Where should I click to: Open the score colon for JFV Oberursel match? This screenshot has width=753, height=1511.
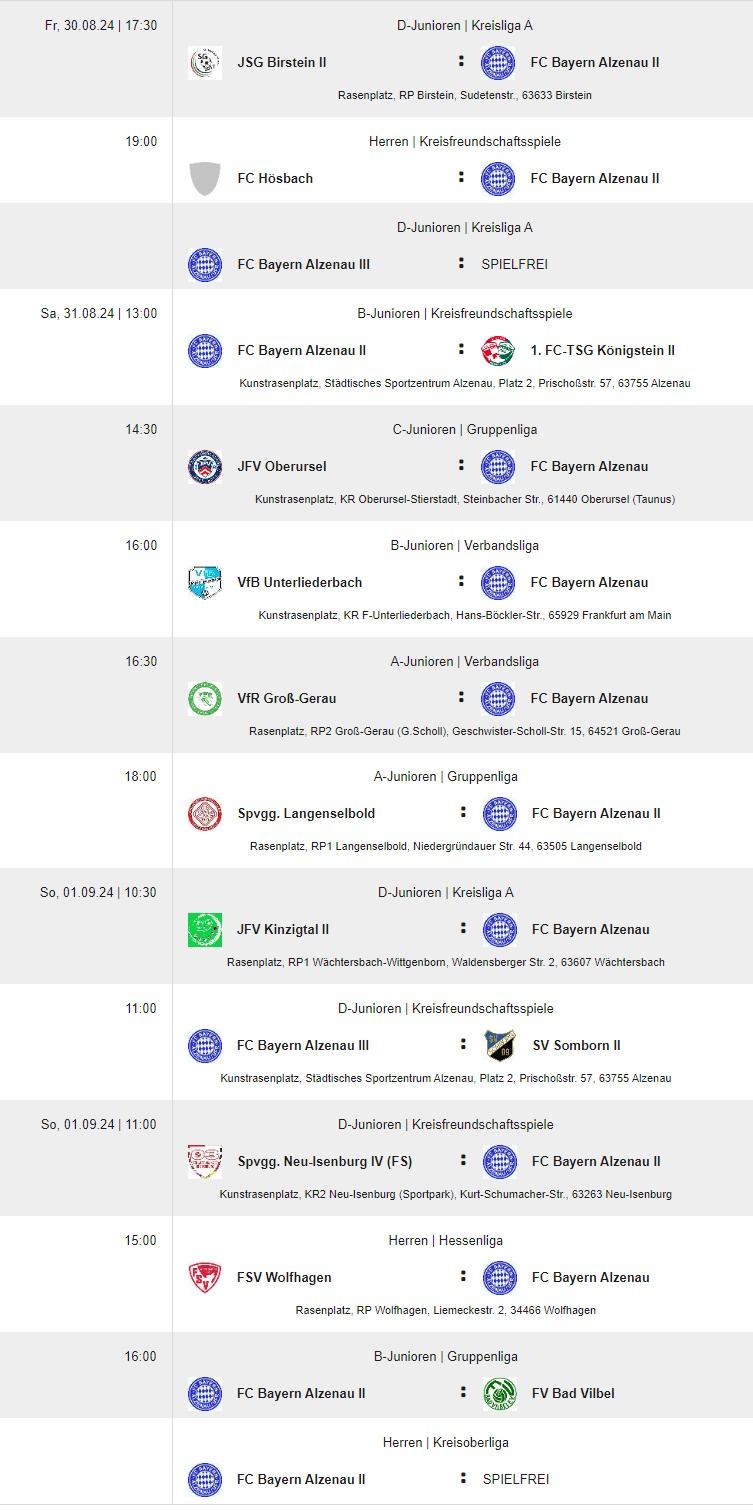click(x=461, y=466)
